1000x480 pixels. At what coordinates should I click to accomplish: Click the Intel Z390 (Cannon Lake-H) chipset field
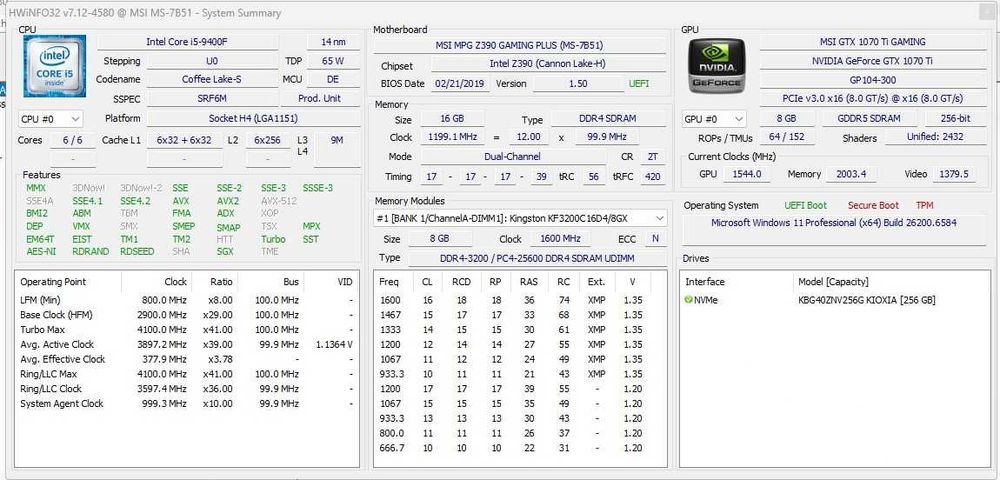(x=548, y=64)
